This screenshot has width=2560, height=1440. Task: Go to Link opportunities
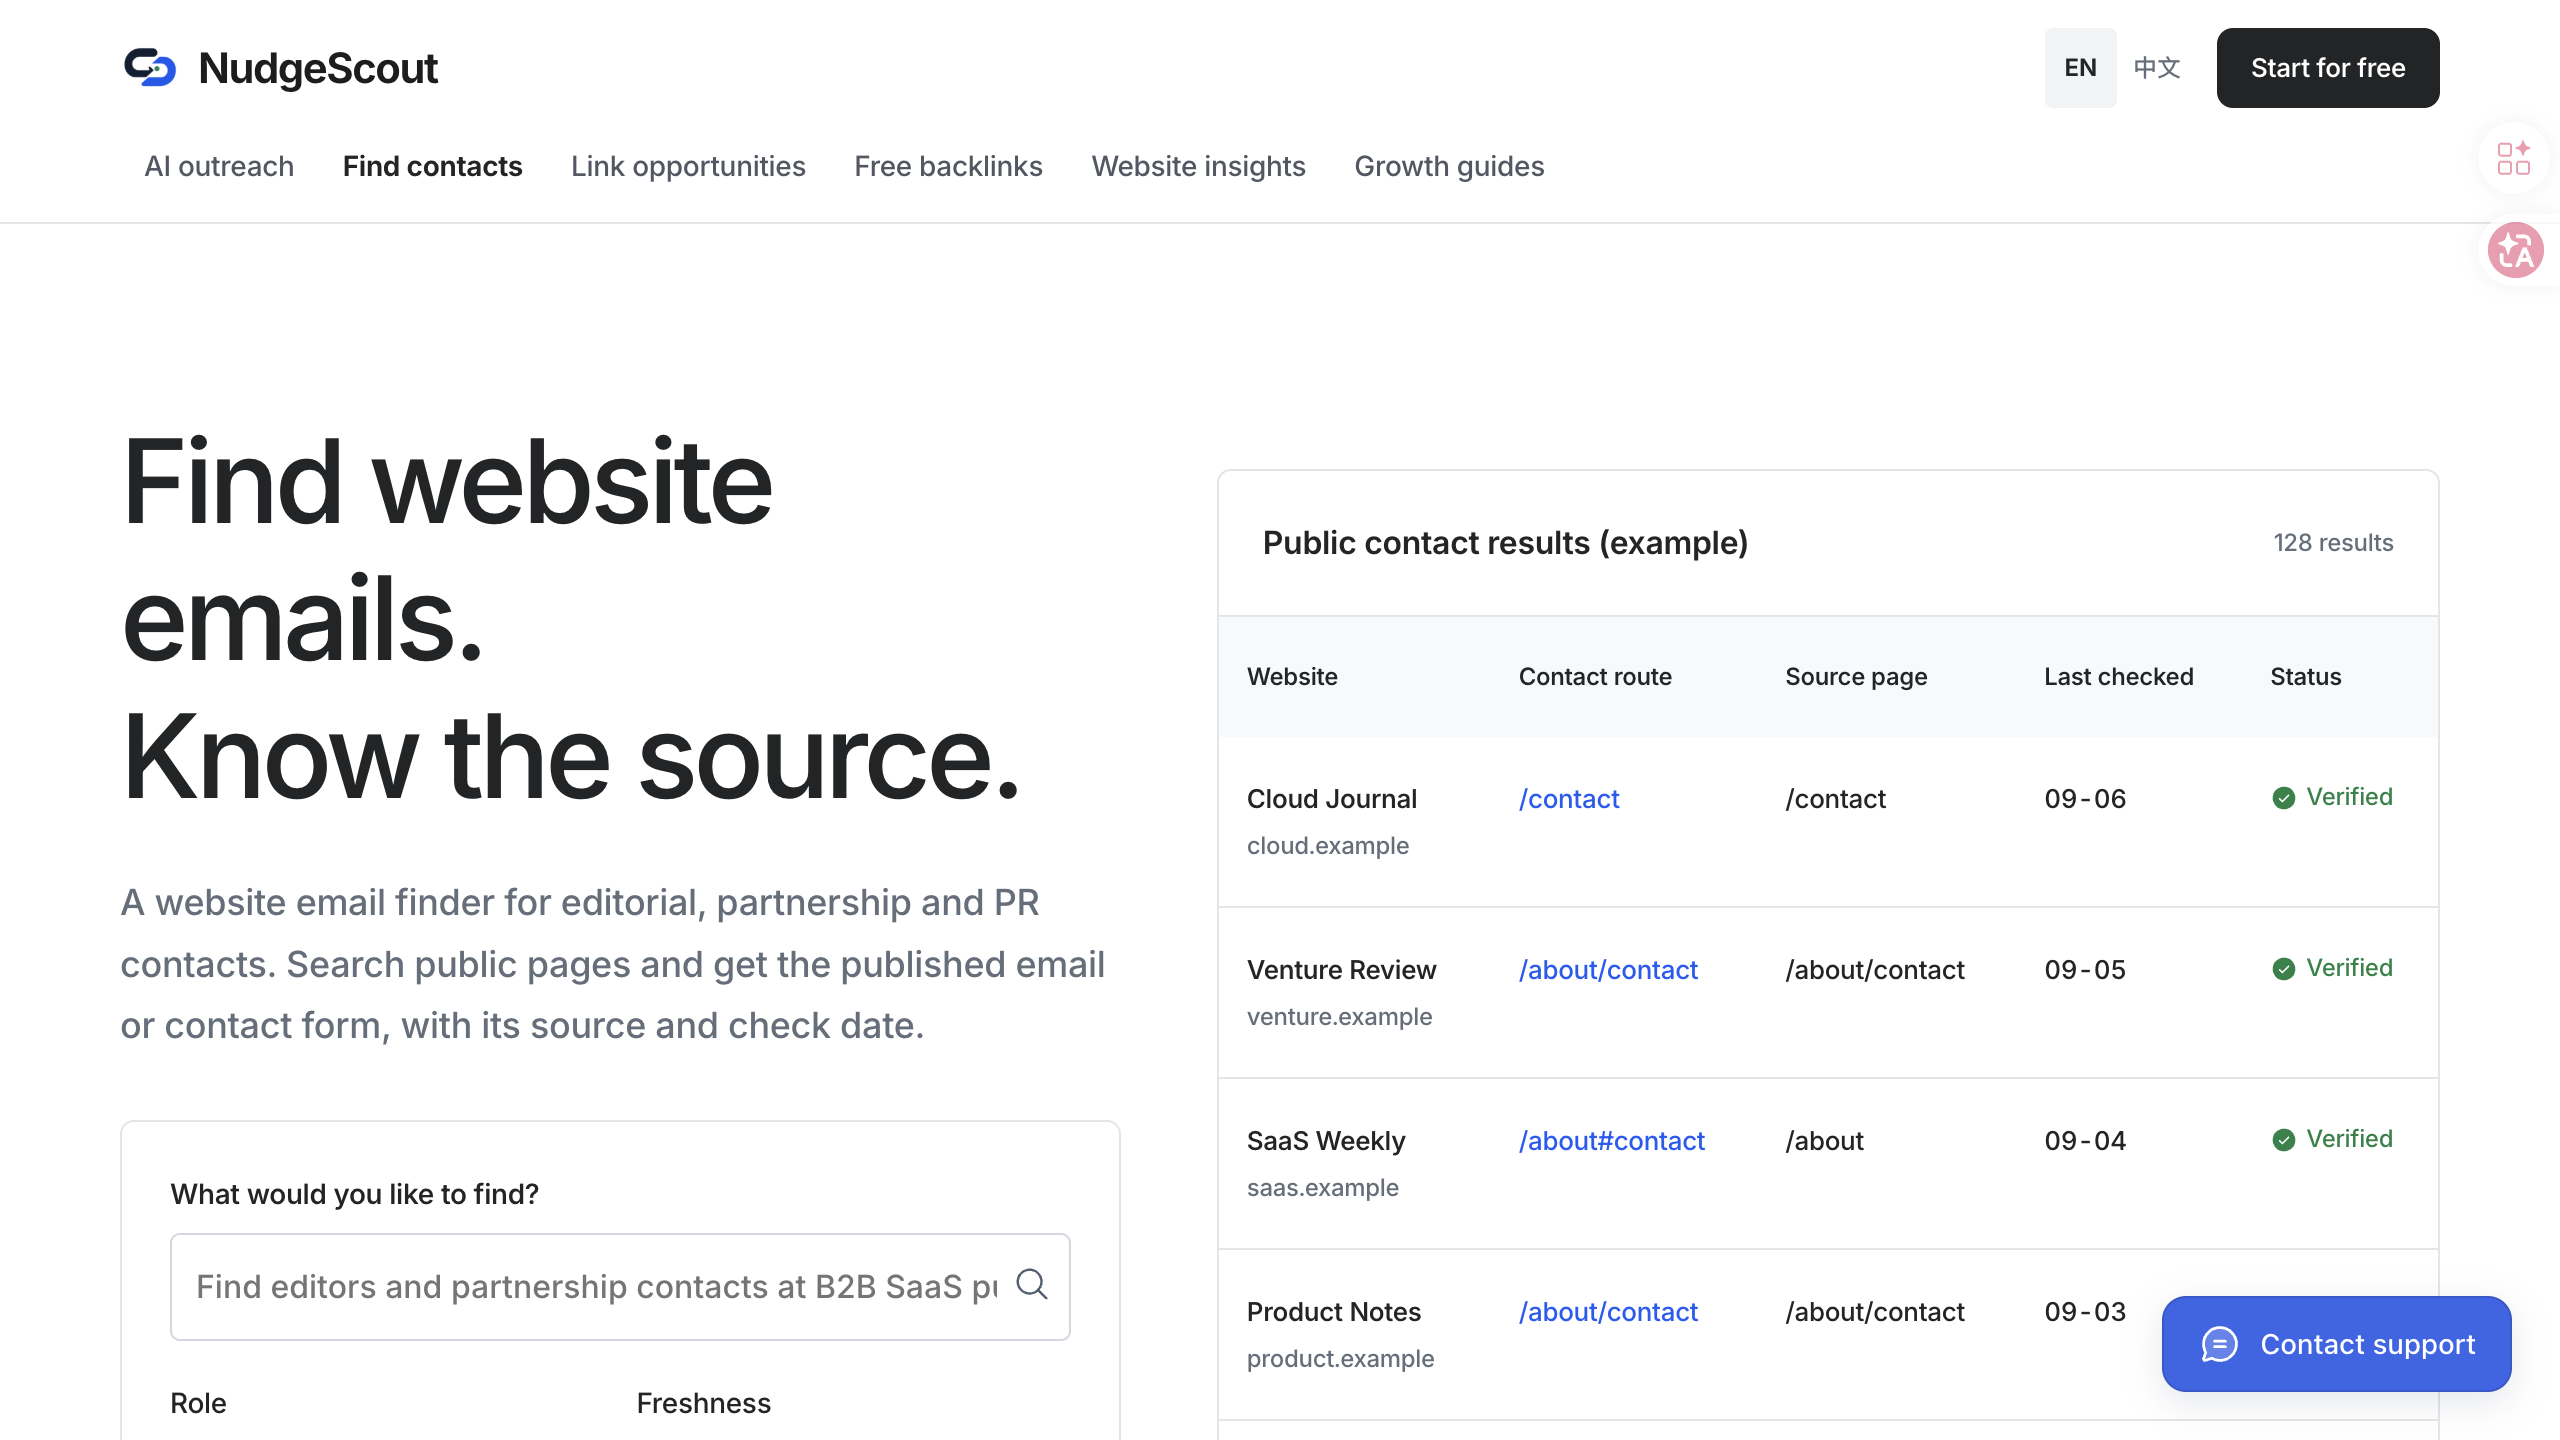(x=688, y=166)
